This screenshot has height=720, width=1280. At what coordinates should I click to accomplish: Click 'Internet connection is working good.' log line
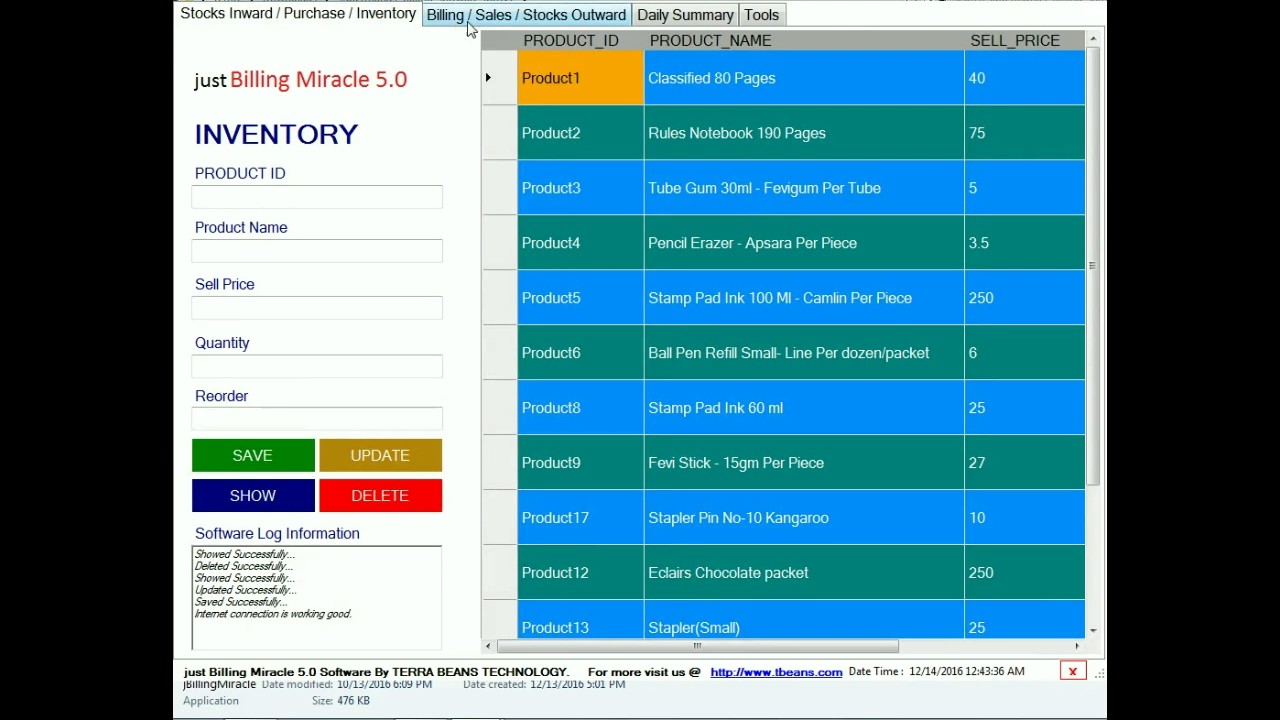[x=273, y=614]
